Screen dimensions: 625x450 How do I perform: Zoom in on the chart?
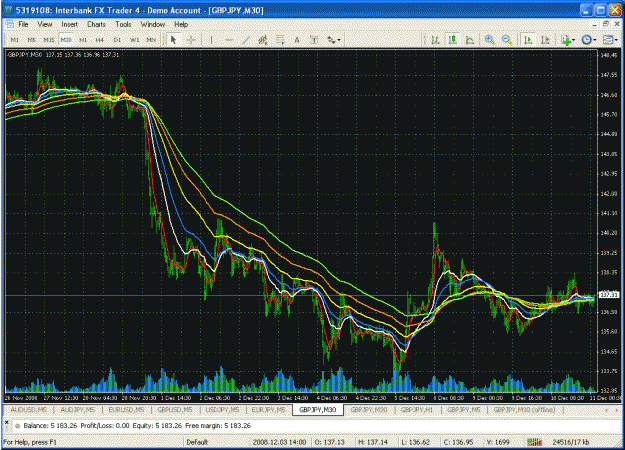490,40
